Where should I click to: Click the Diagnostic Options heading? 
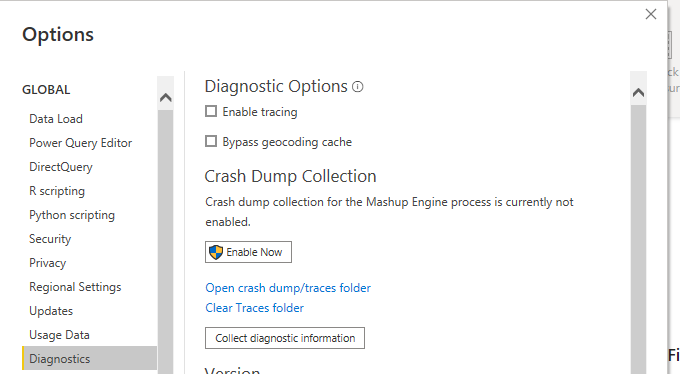tap(276, 87)
